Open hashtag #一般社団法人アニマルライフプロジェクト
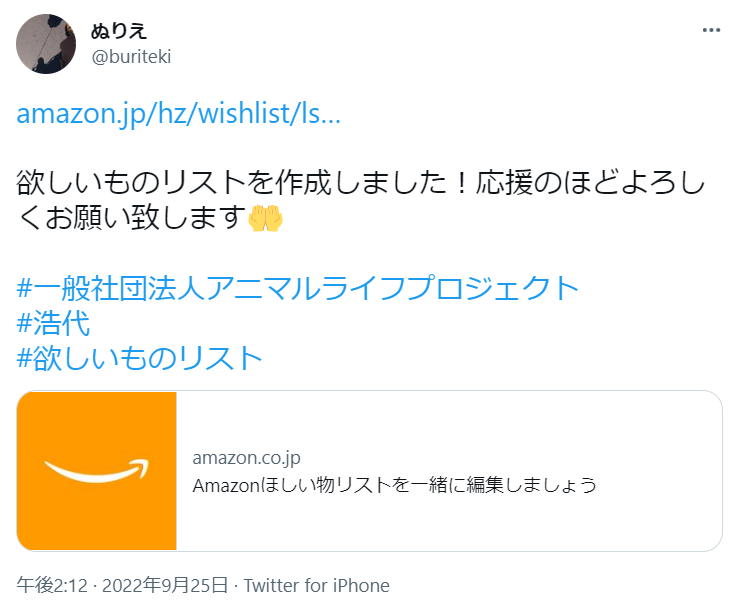Viewport: 742px width, 607px height. (x=298, y=288)
